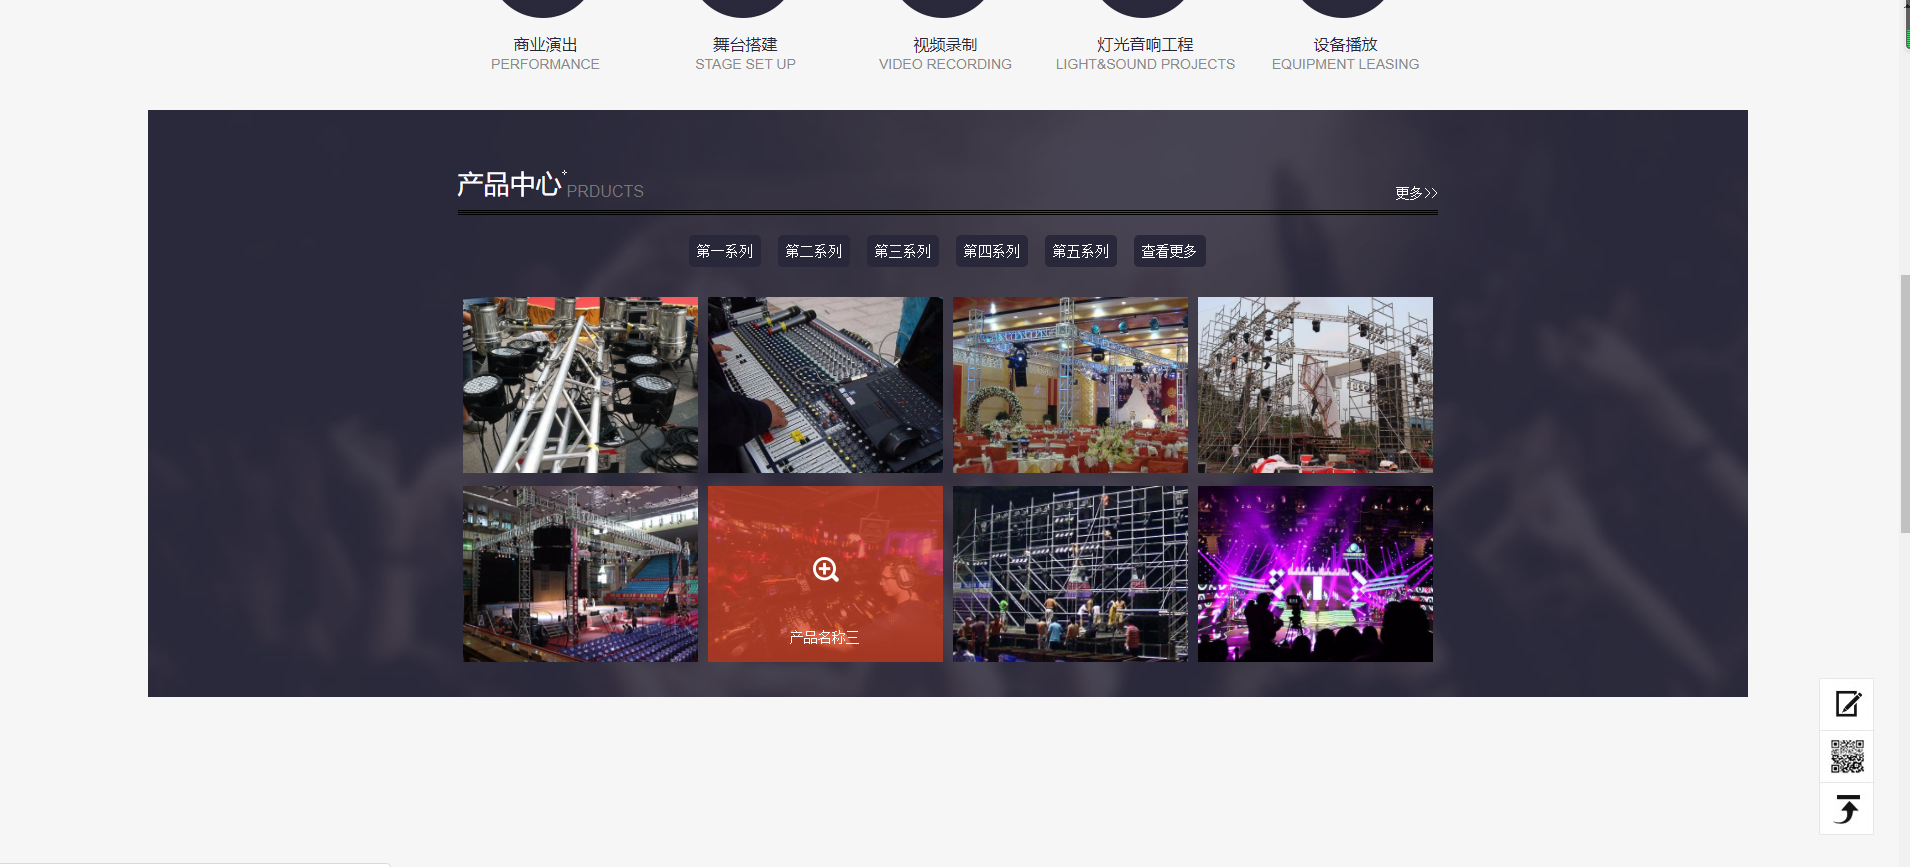
Task: Click the 查看更多 button
Action: coord(1169,251)
